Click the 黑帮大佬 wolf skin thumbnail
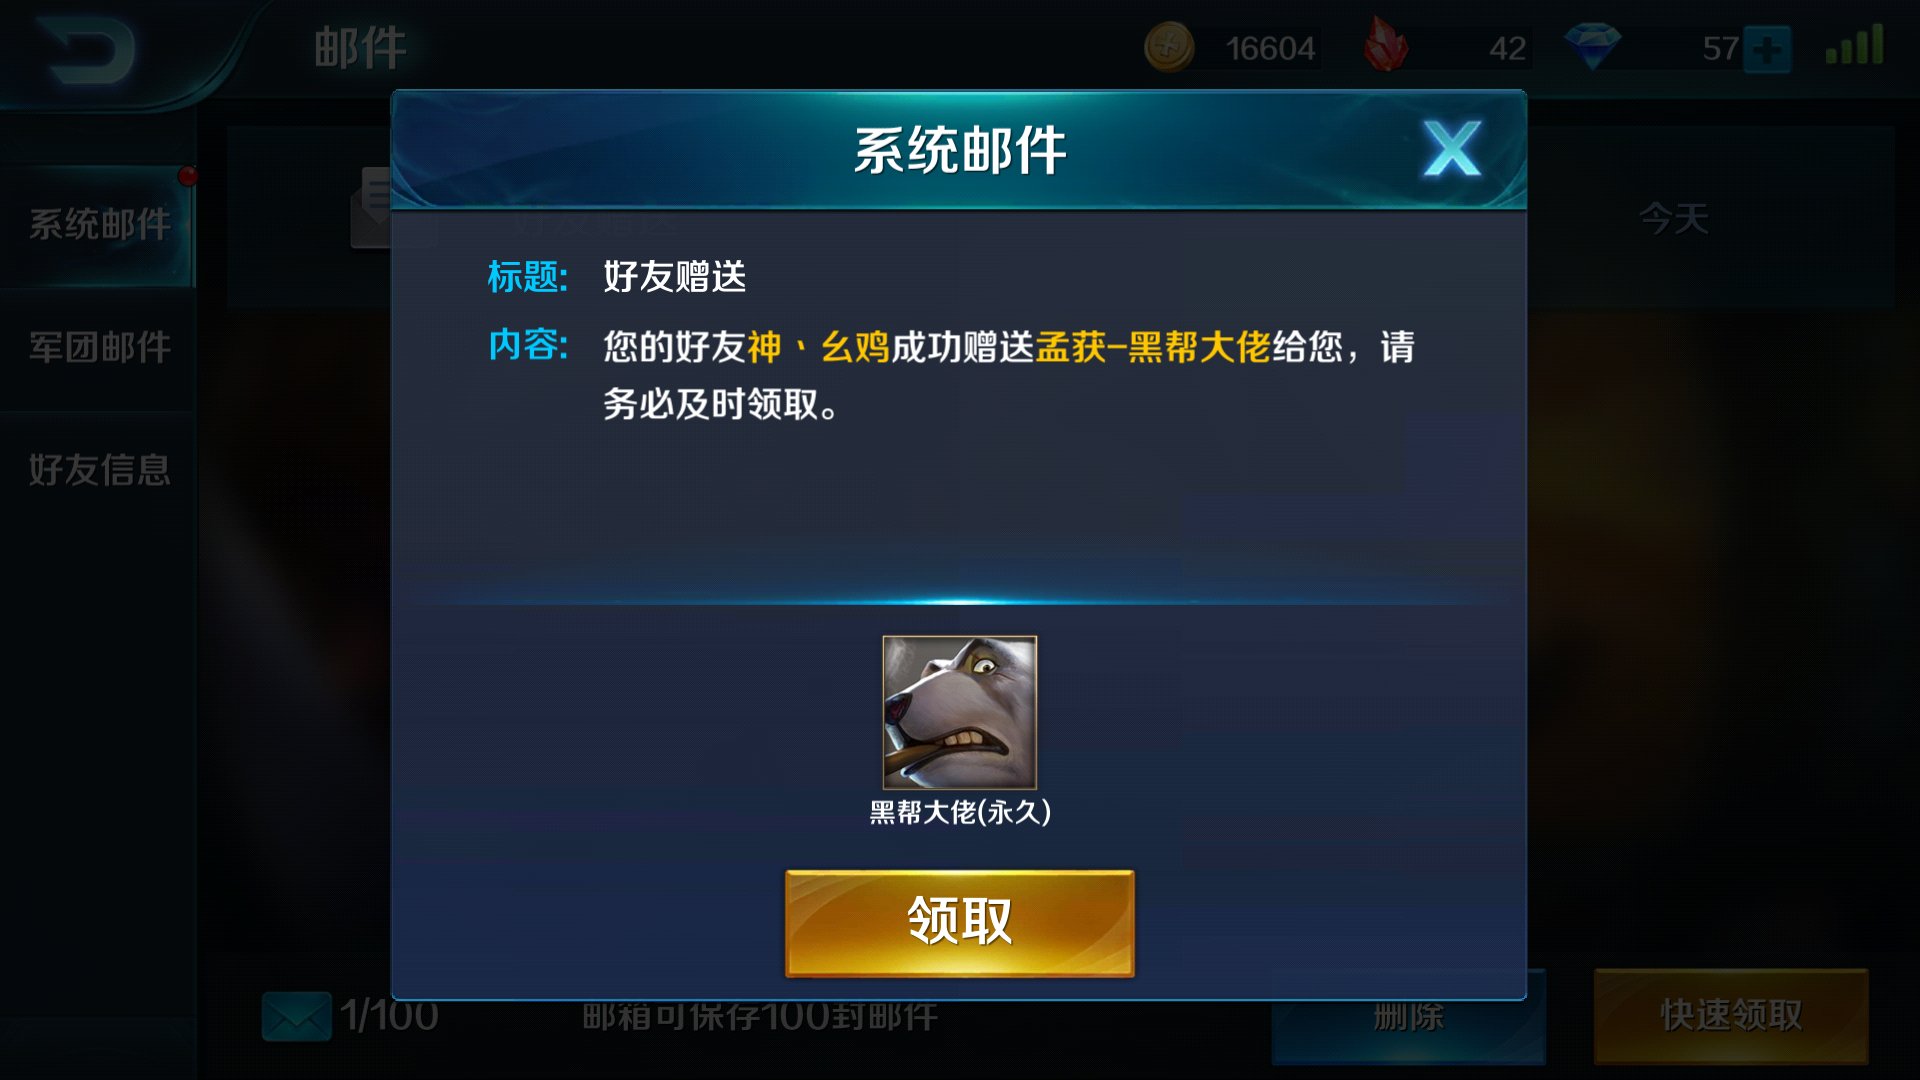The image size is (1920, 1080). pyautogui.click(x=959, y=712)
